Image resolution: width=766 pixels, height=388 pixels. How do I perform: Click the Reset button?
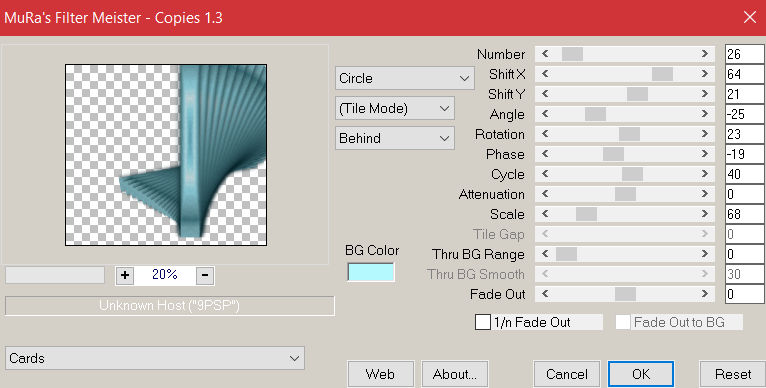tap(733, 374)
